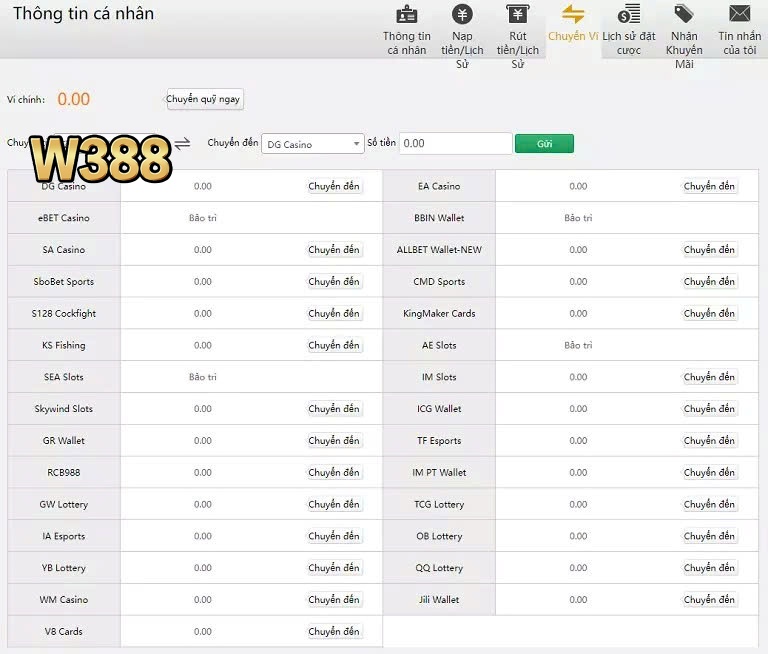The width and height of the screenshot is (768, 654).
Task: Click Chuyển đến for ICG Wallet
Action: (709, 409)
